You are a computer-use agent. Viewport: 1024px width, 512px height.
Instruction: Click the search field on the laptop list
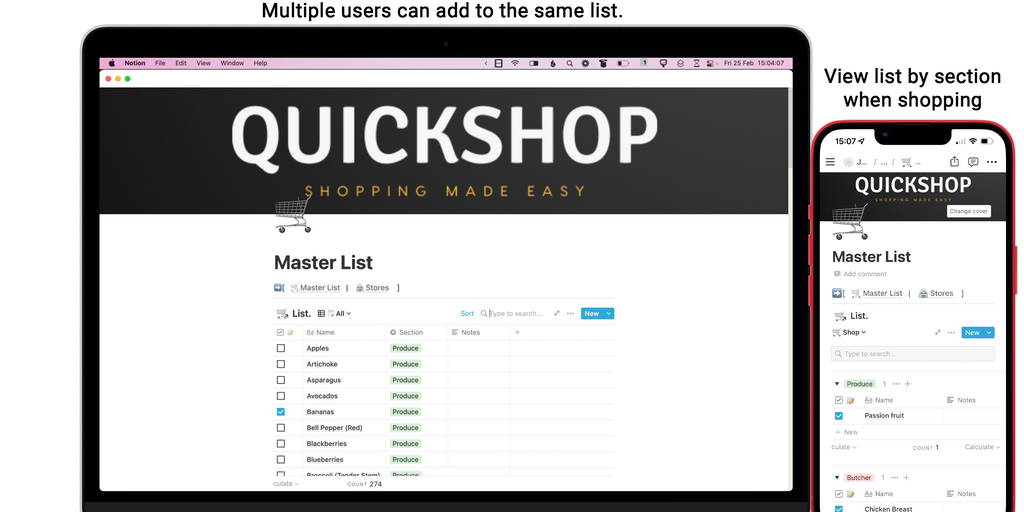tap(511, 313)
